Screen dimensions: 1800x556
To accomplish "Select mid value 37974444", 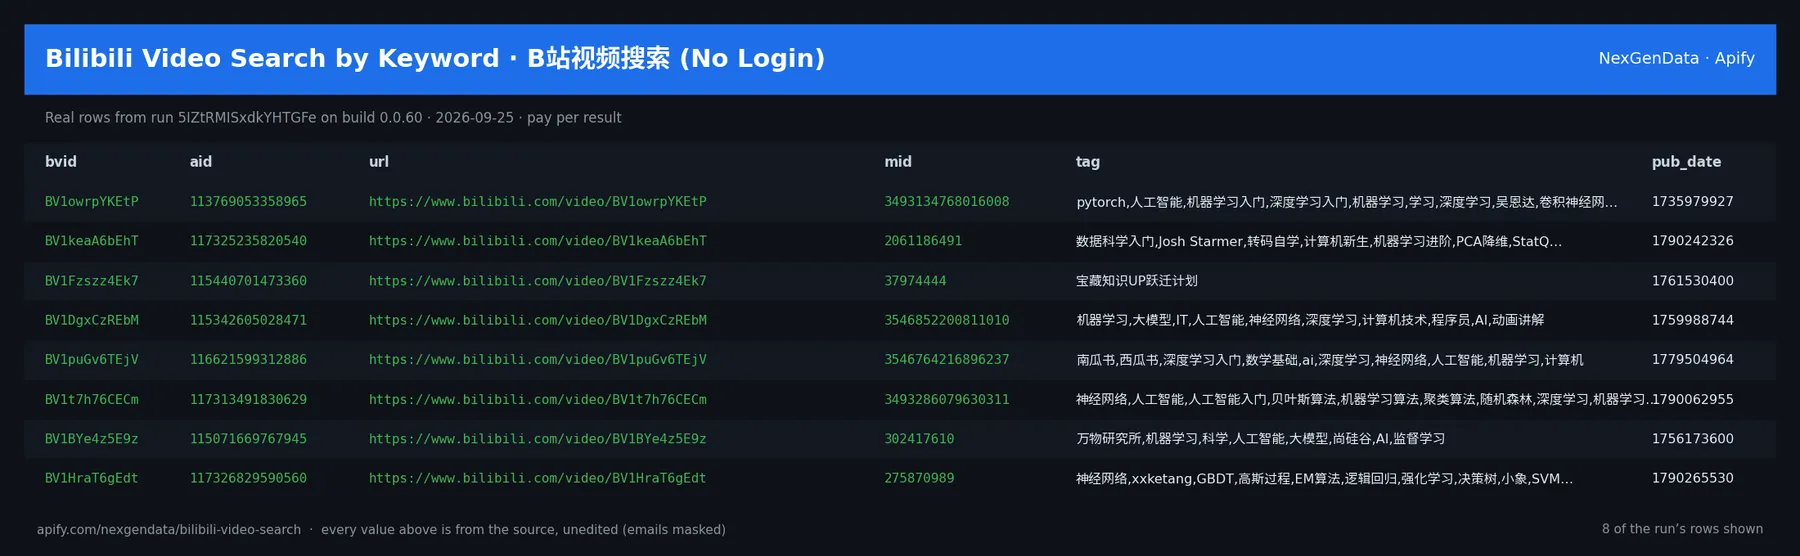I will pos(915,281).
